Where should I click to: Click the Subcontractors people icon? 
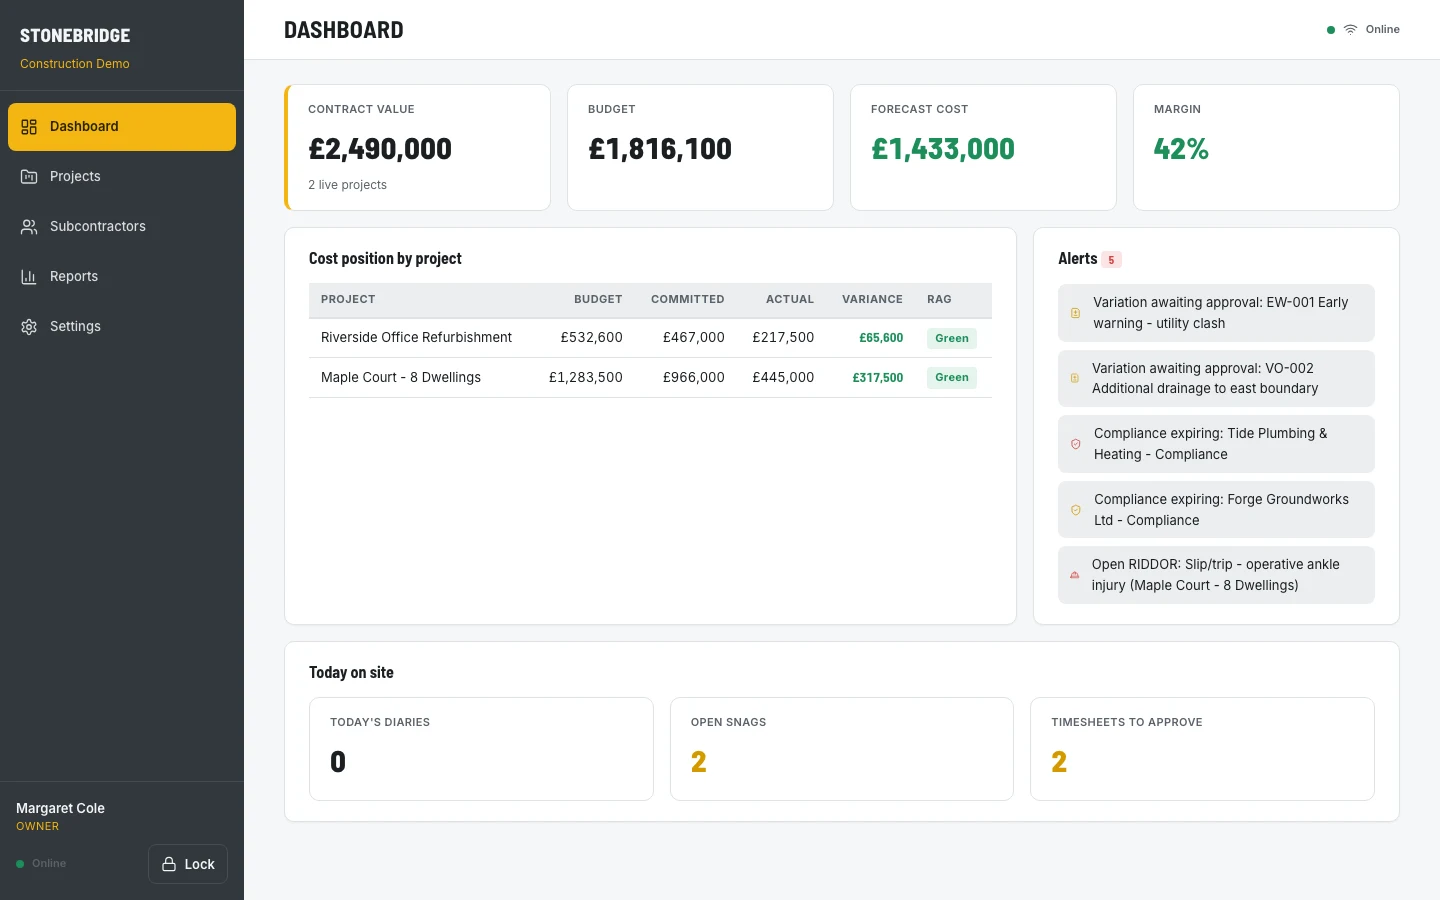coord(29,227)
